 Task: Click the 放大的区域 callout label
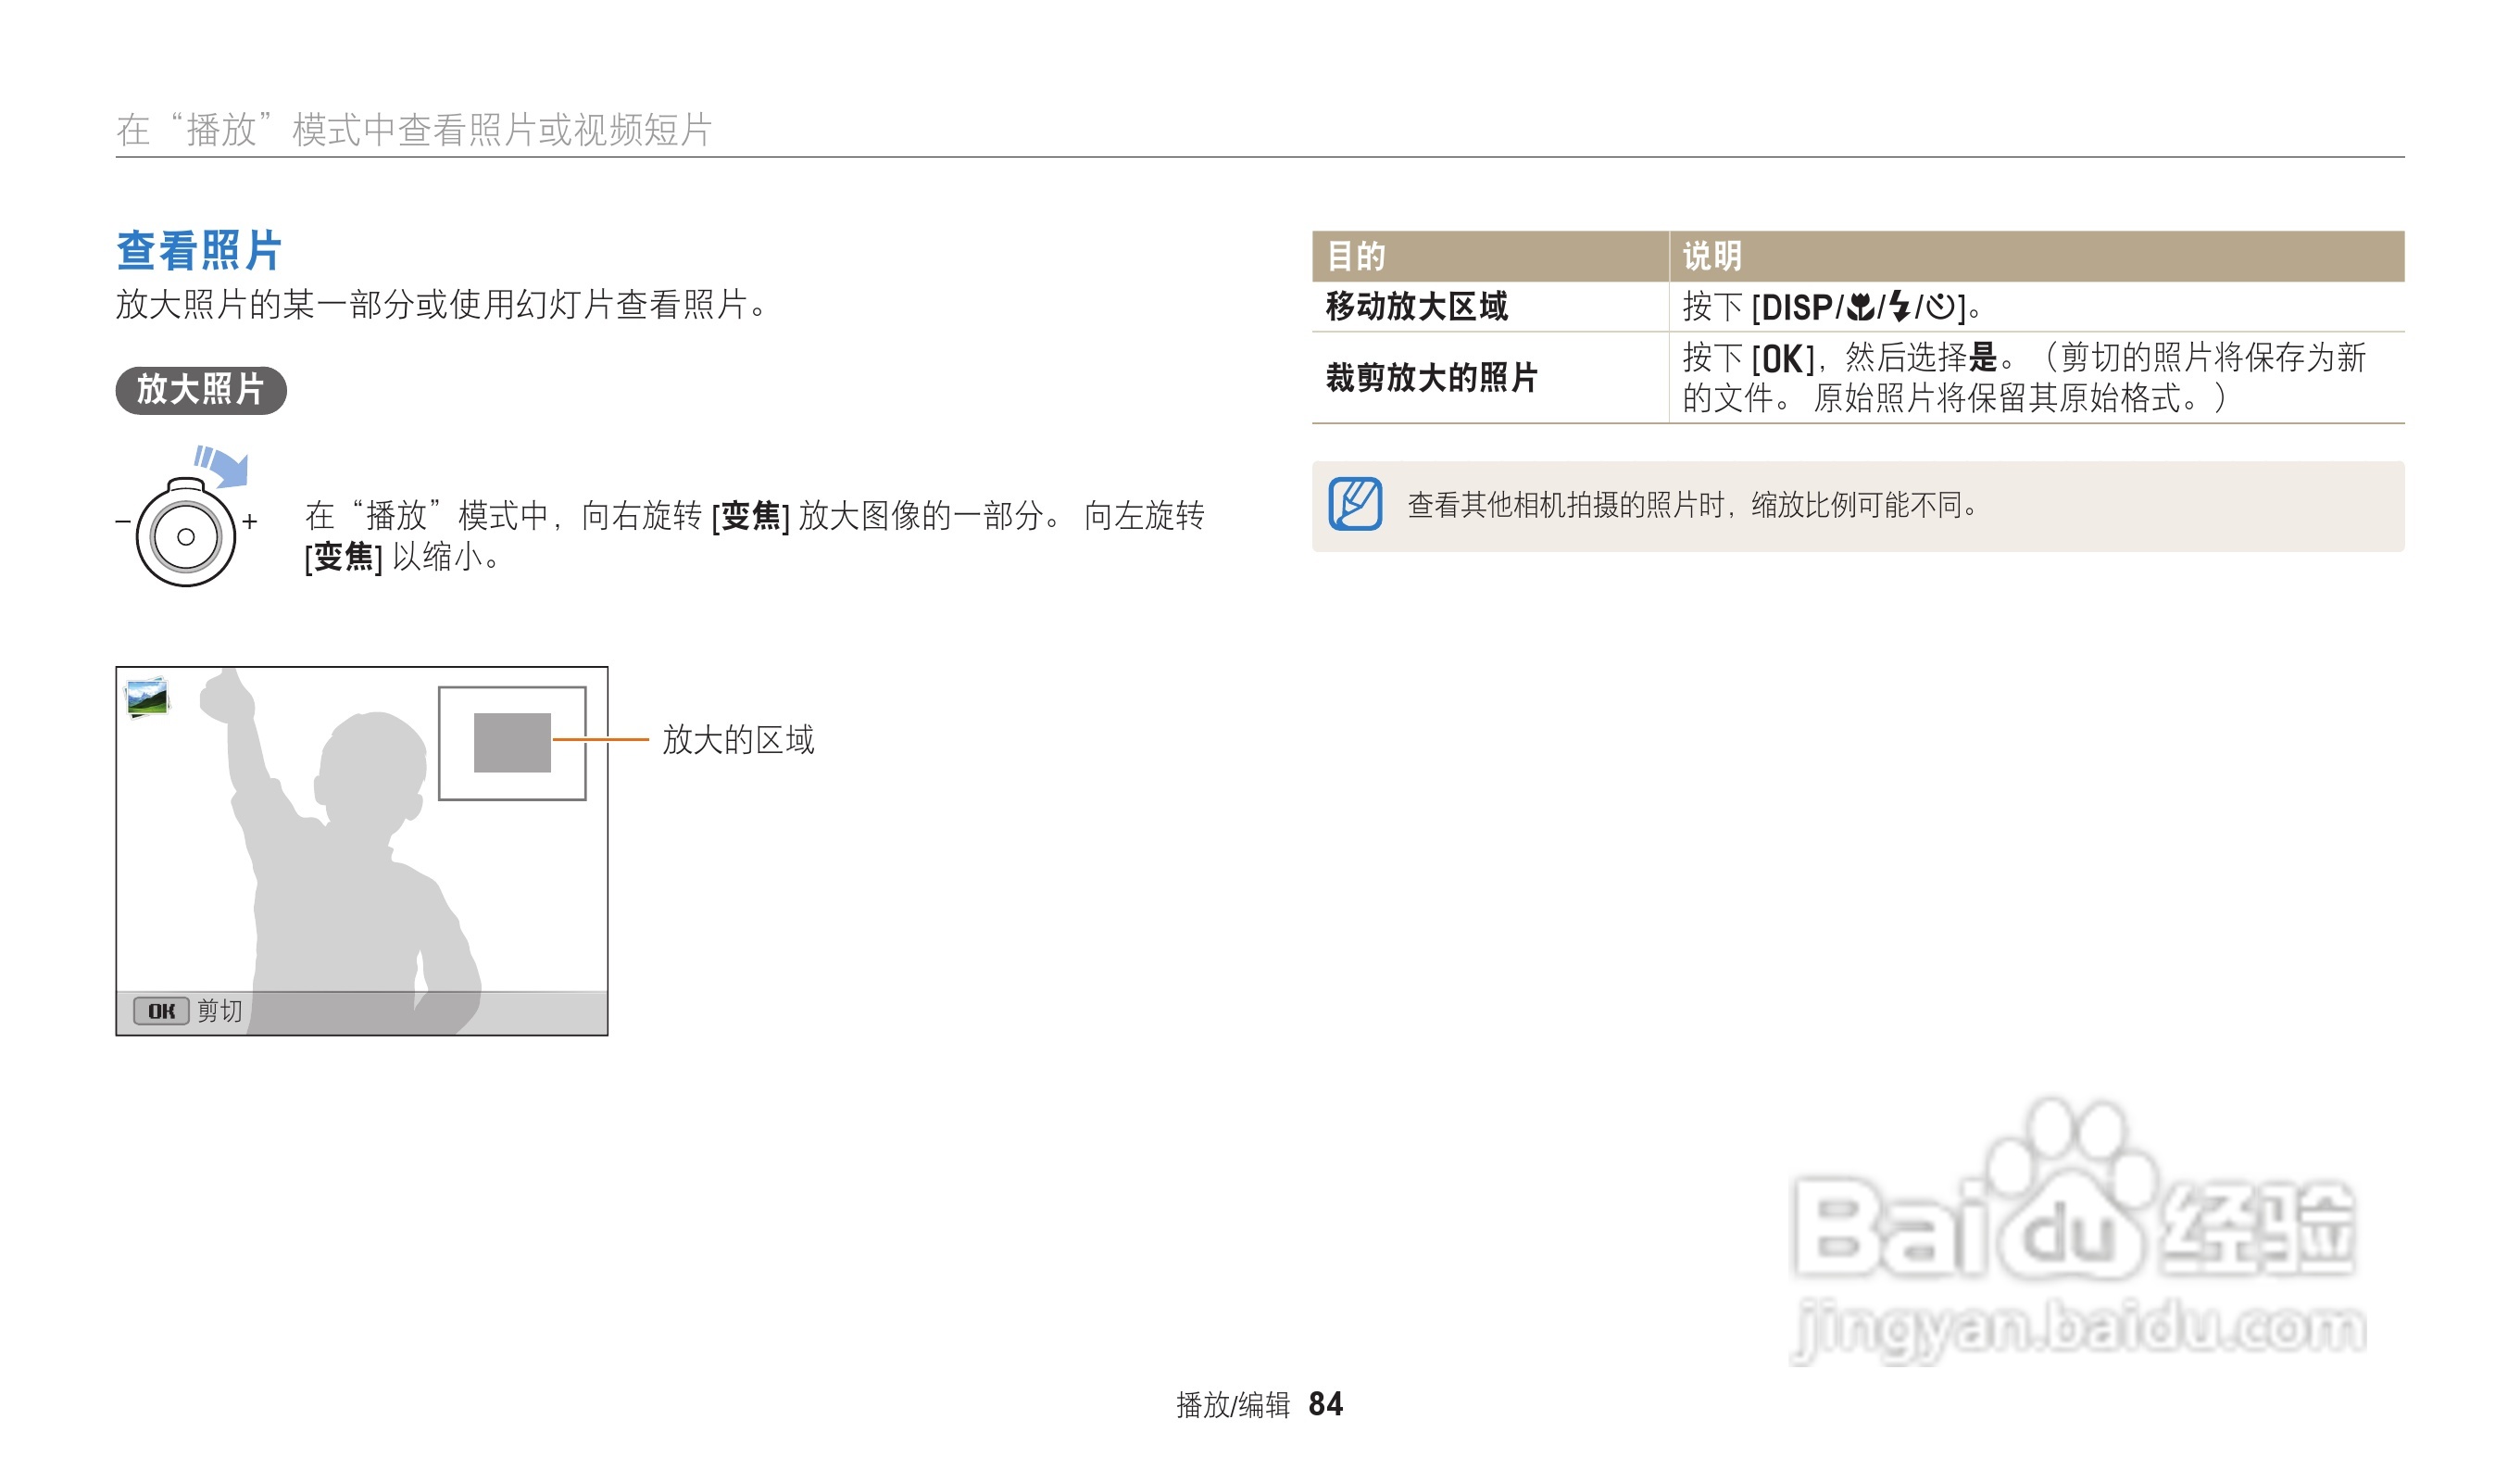point(738,740)
